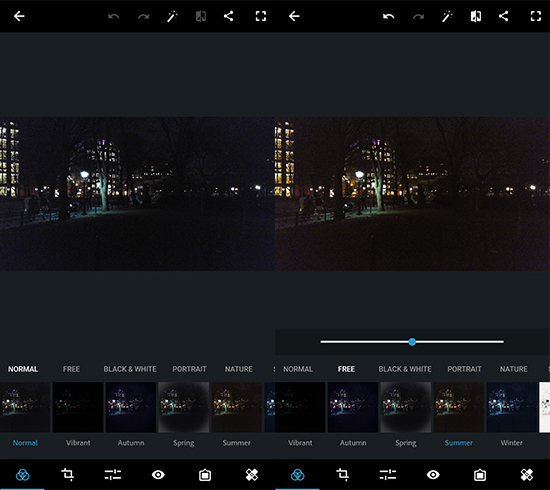
Task: Open adjustments sliders icon on right bottom bar
Action: 388,475
